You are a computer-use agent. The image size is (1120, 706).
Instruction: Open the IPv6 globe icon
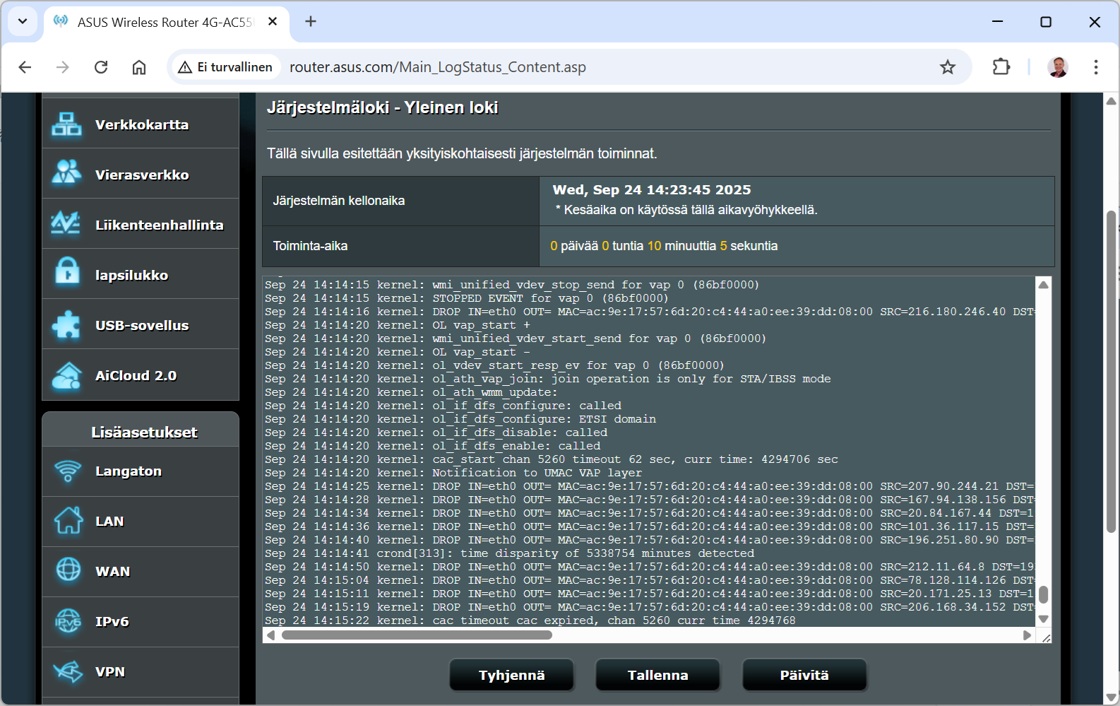(x=68, y=621)
